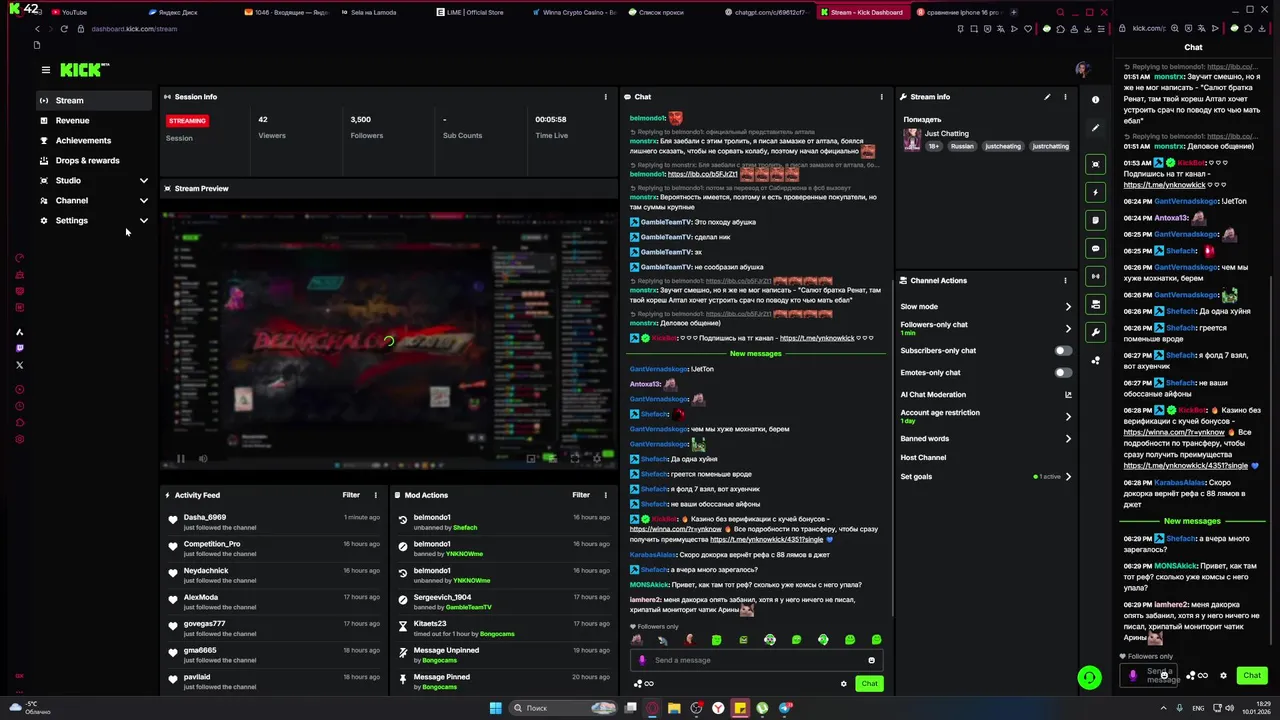Screen dimensions: 1280x720
Task: Open Set goals options
Action: [x=985, y=477]
